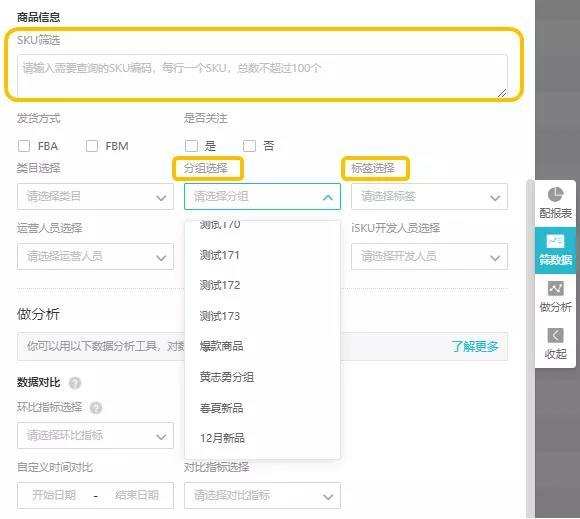Select the 筛数据 sidebar icon
The height and width of the screenshot is (519, 580).
(x=555, y=242)
